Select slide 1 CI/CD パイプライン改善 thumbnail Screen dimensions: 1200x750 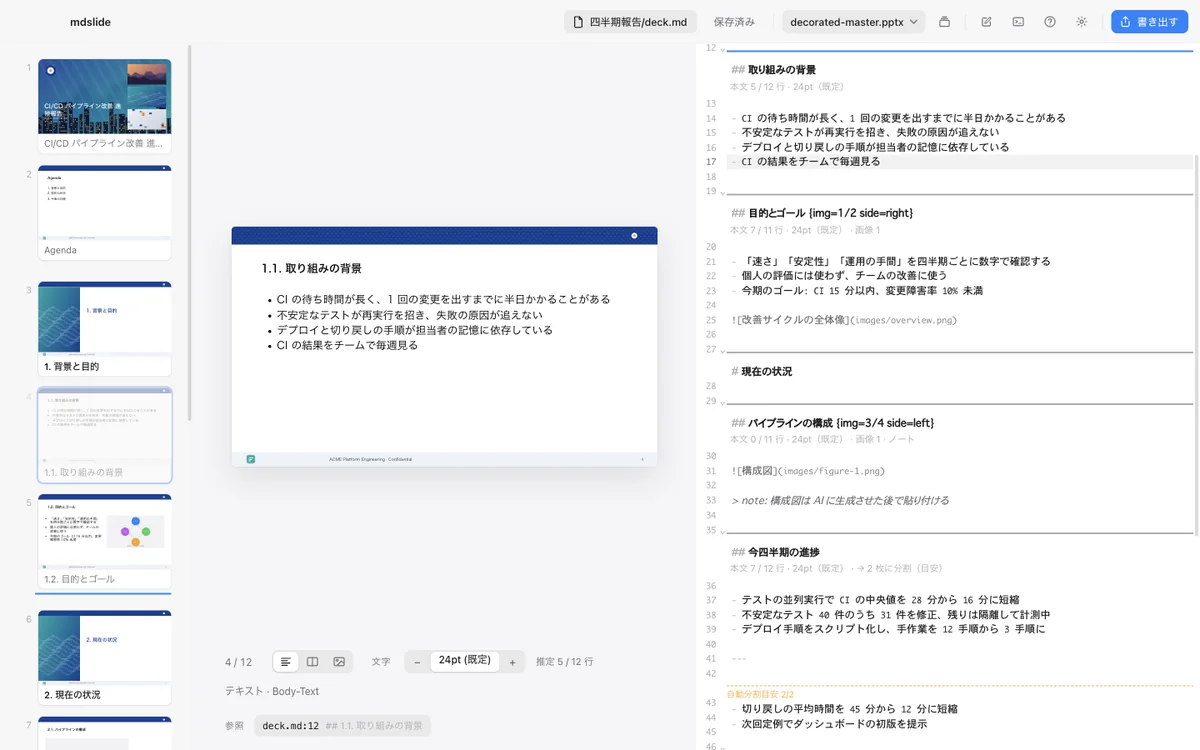tap(105, 105)
